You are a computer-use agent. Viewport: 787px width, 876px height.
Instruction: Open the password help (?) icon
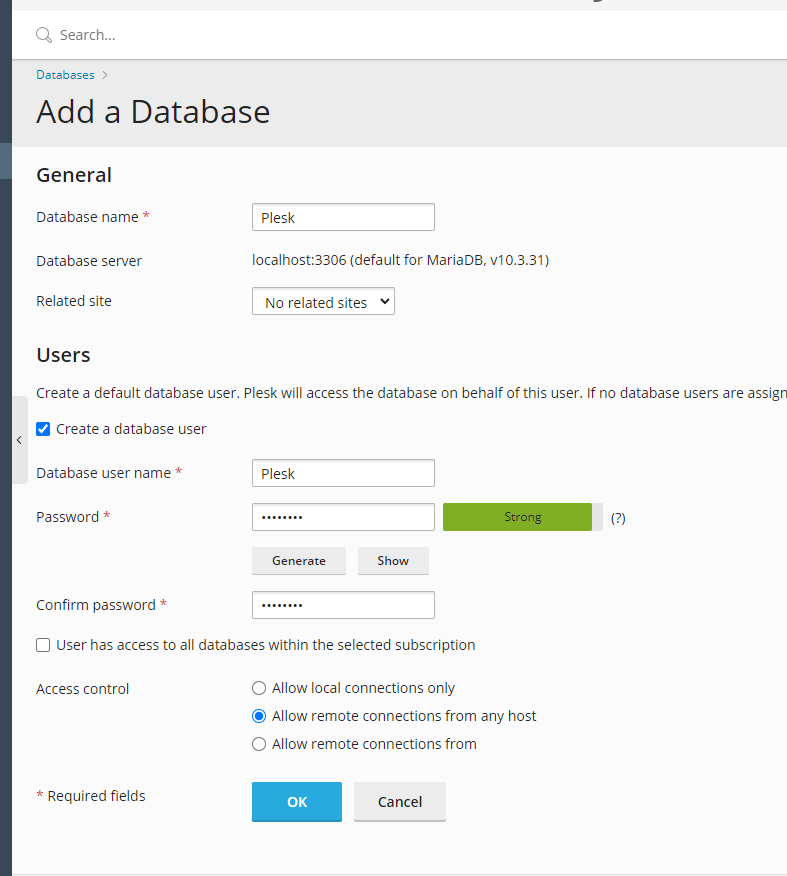[617, 517]
